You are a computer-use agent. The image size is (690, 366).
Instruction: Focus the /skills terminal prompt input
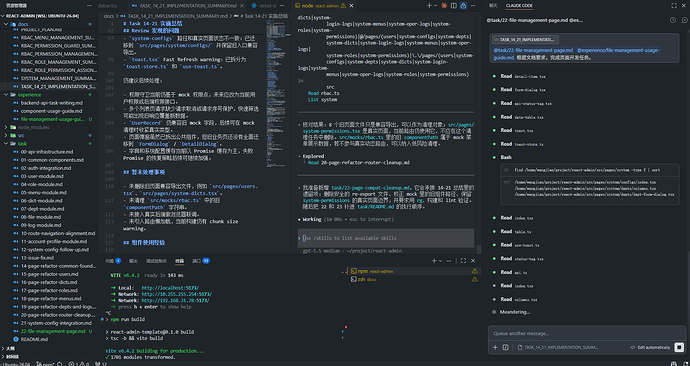pos(386,238)
